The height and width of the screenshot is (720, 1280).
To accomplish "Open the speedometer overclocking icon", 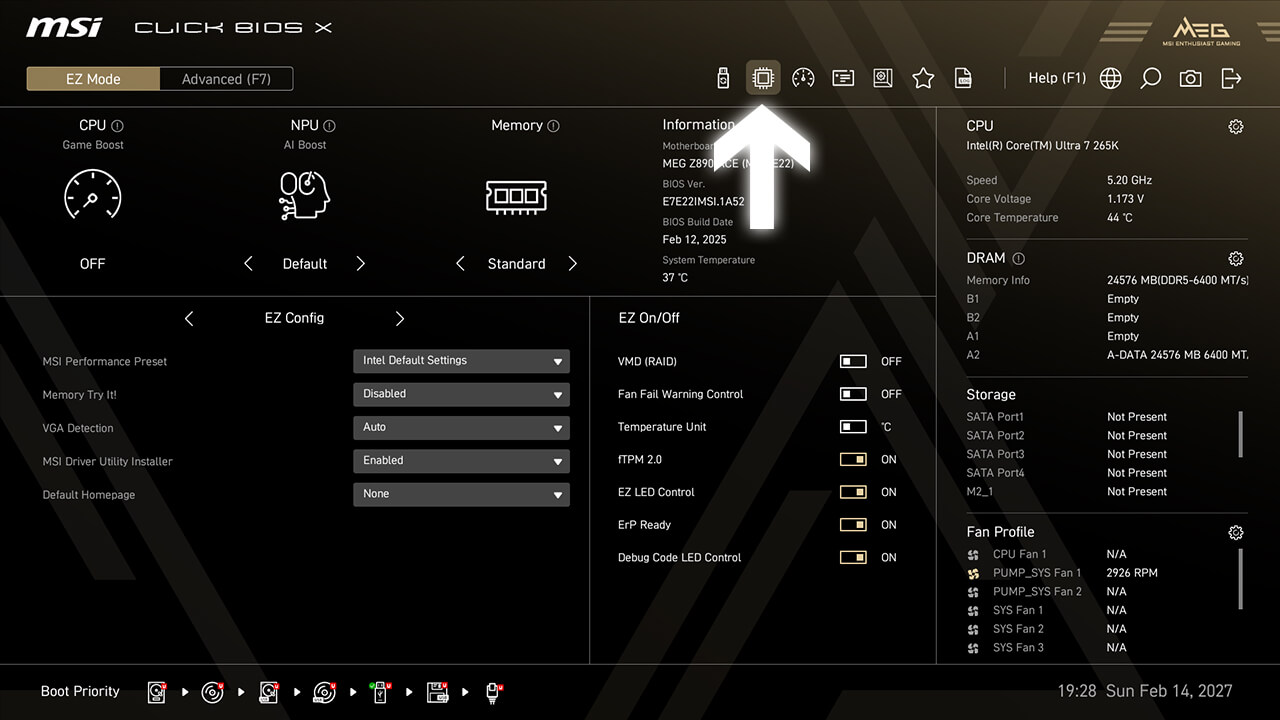I will coord(803,78).
